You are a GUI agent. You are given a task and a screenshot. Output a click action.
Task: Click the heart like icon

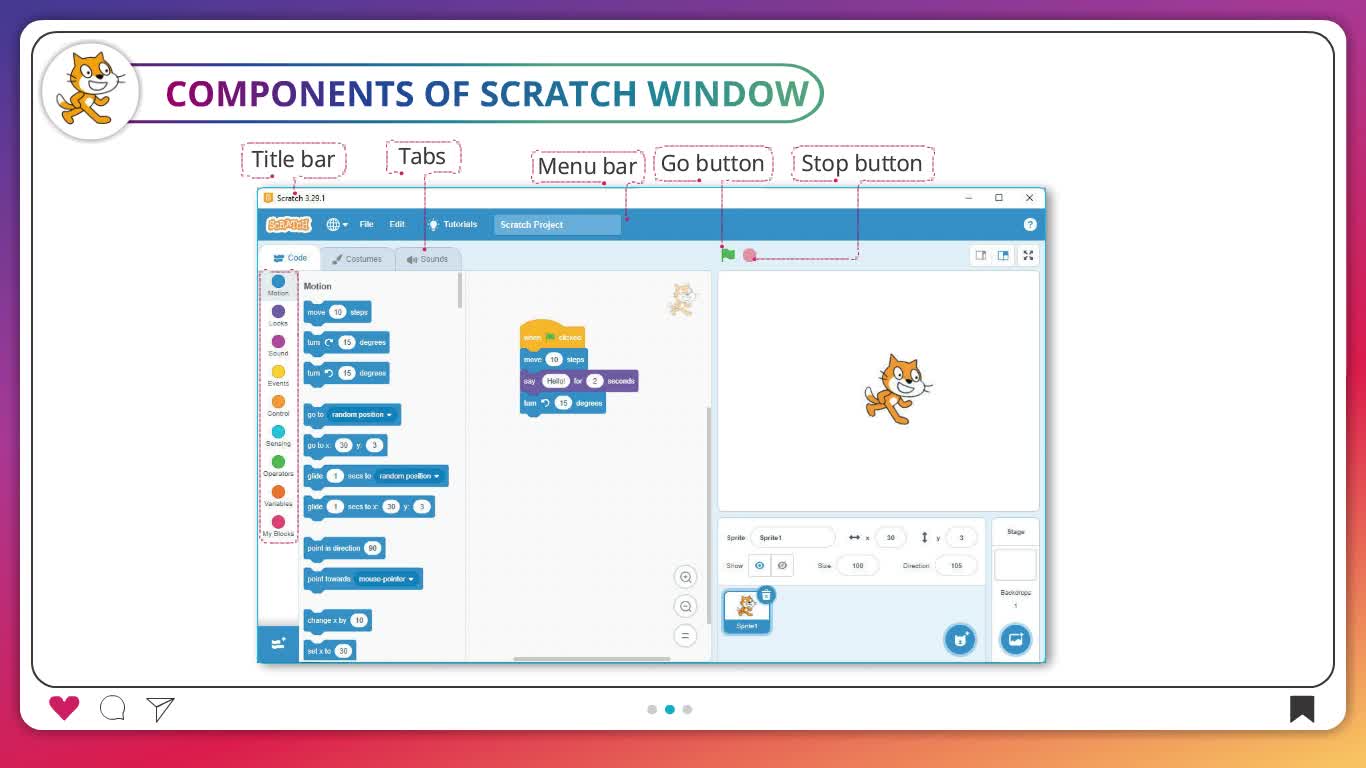(64, 709)
